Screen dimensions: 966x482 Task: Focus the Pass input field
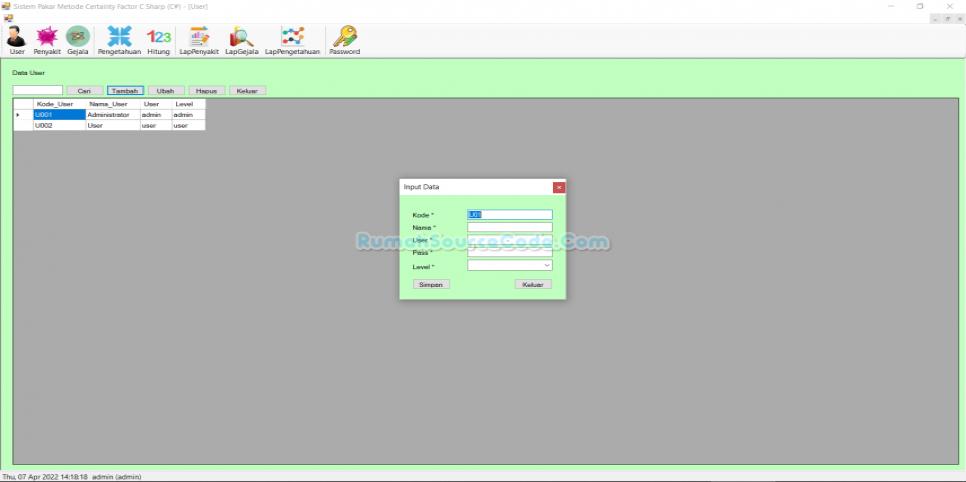(x=509, y=252)
